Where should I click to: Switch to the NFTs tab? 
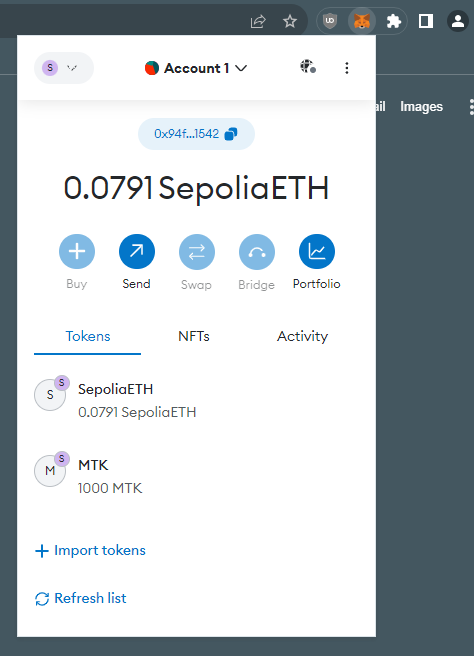194,336
